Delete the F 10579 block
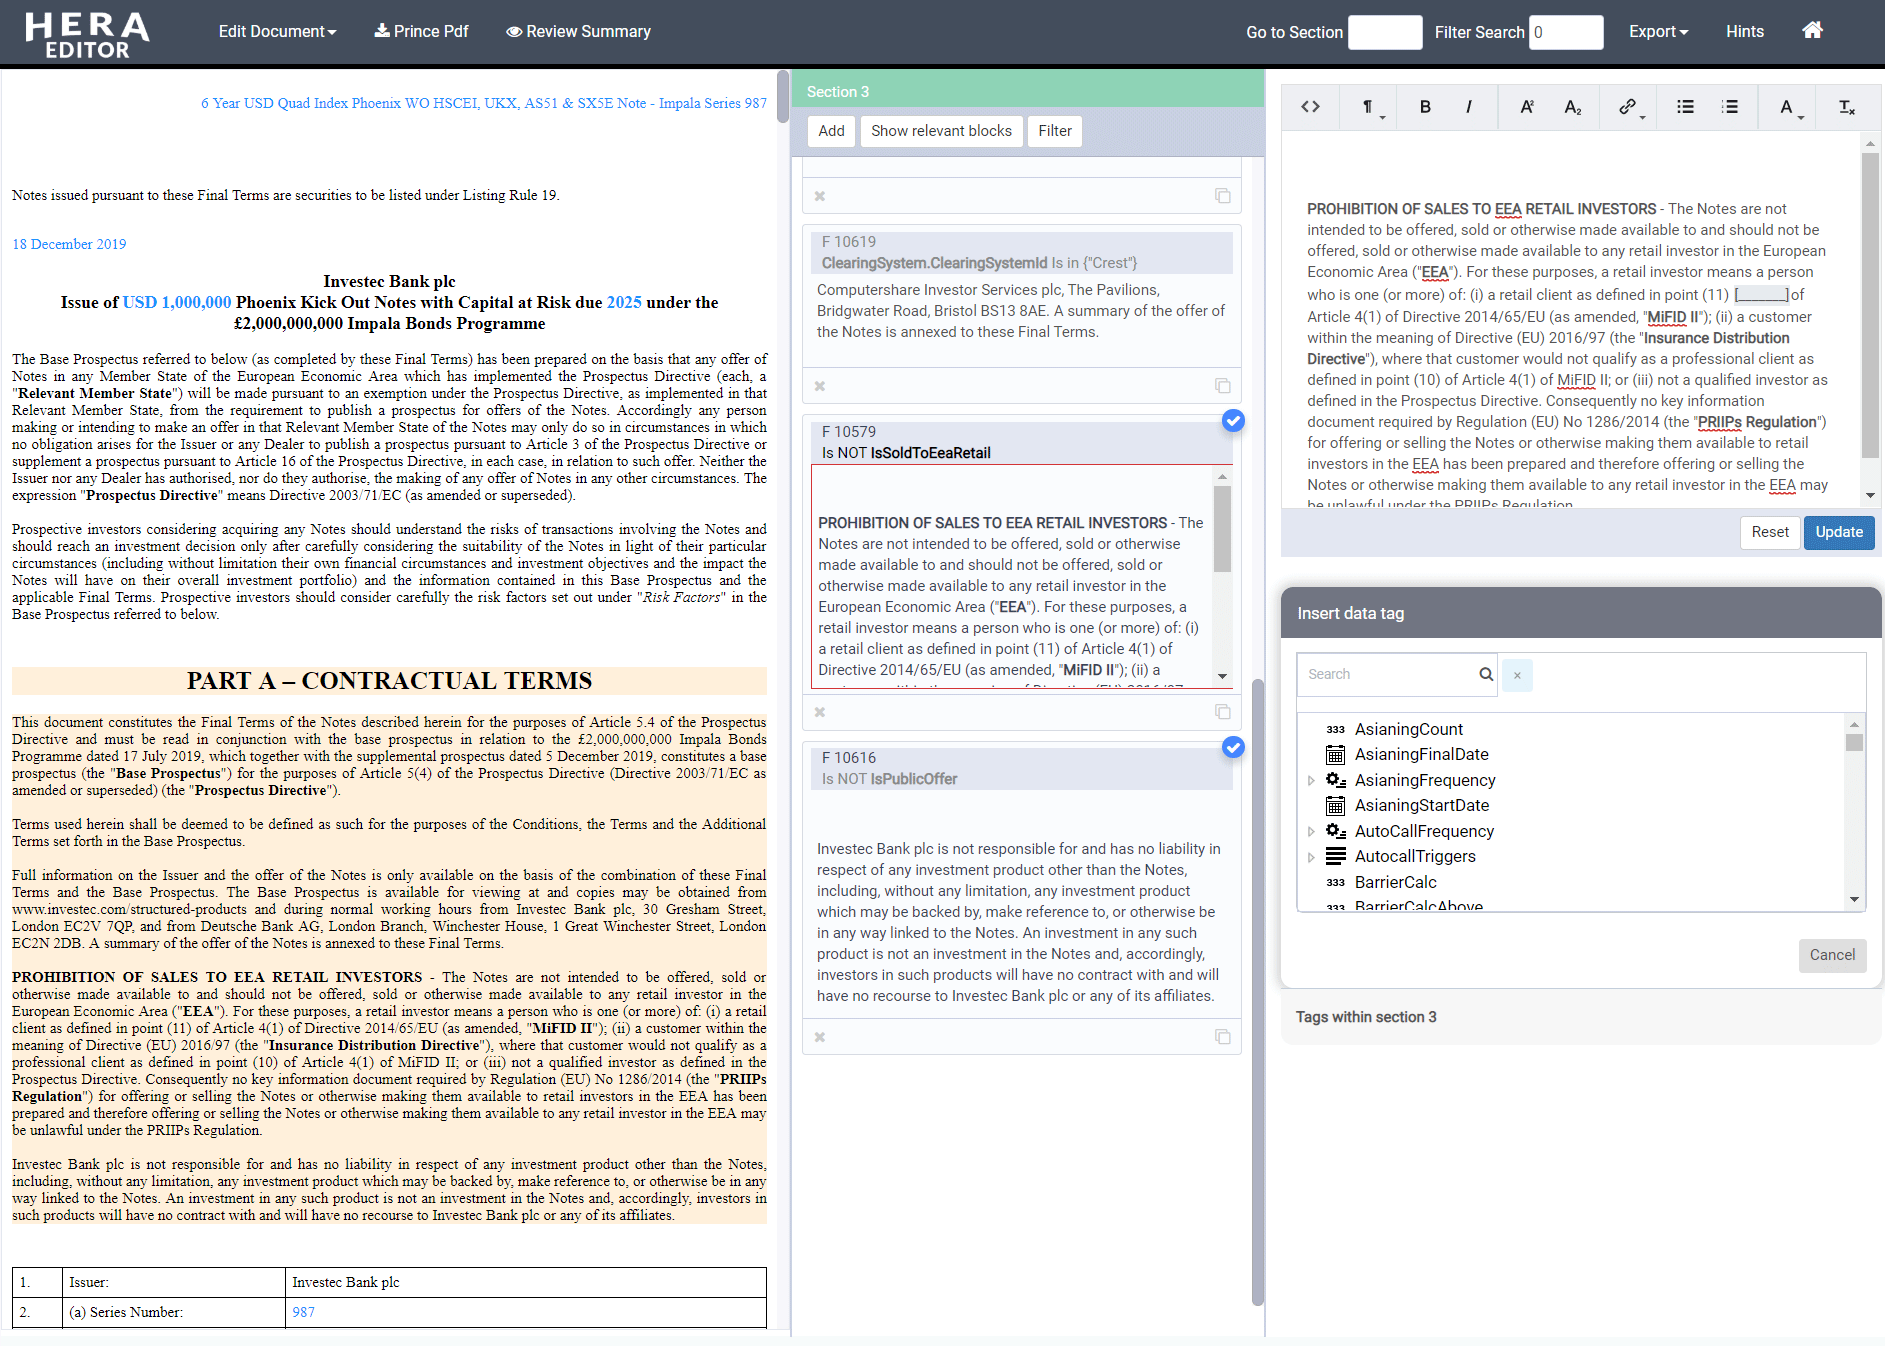 point(820,712)
